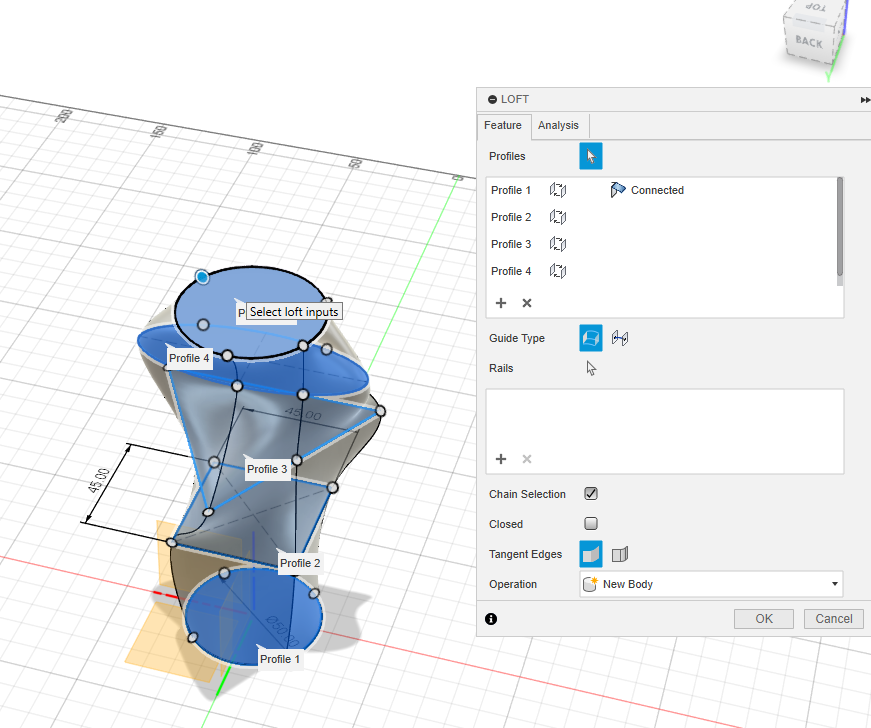Select Profile 4 row in list
The image size is (871, 728).
[661, 271]
